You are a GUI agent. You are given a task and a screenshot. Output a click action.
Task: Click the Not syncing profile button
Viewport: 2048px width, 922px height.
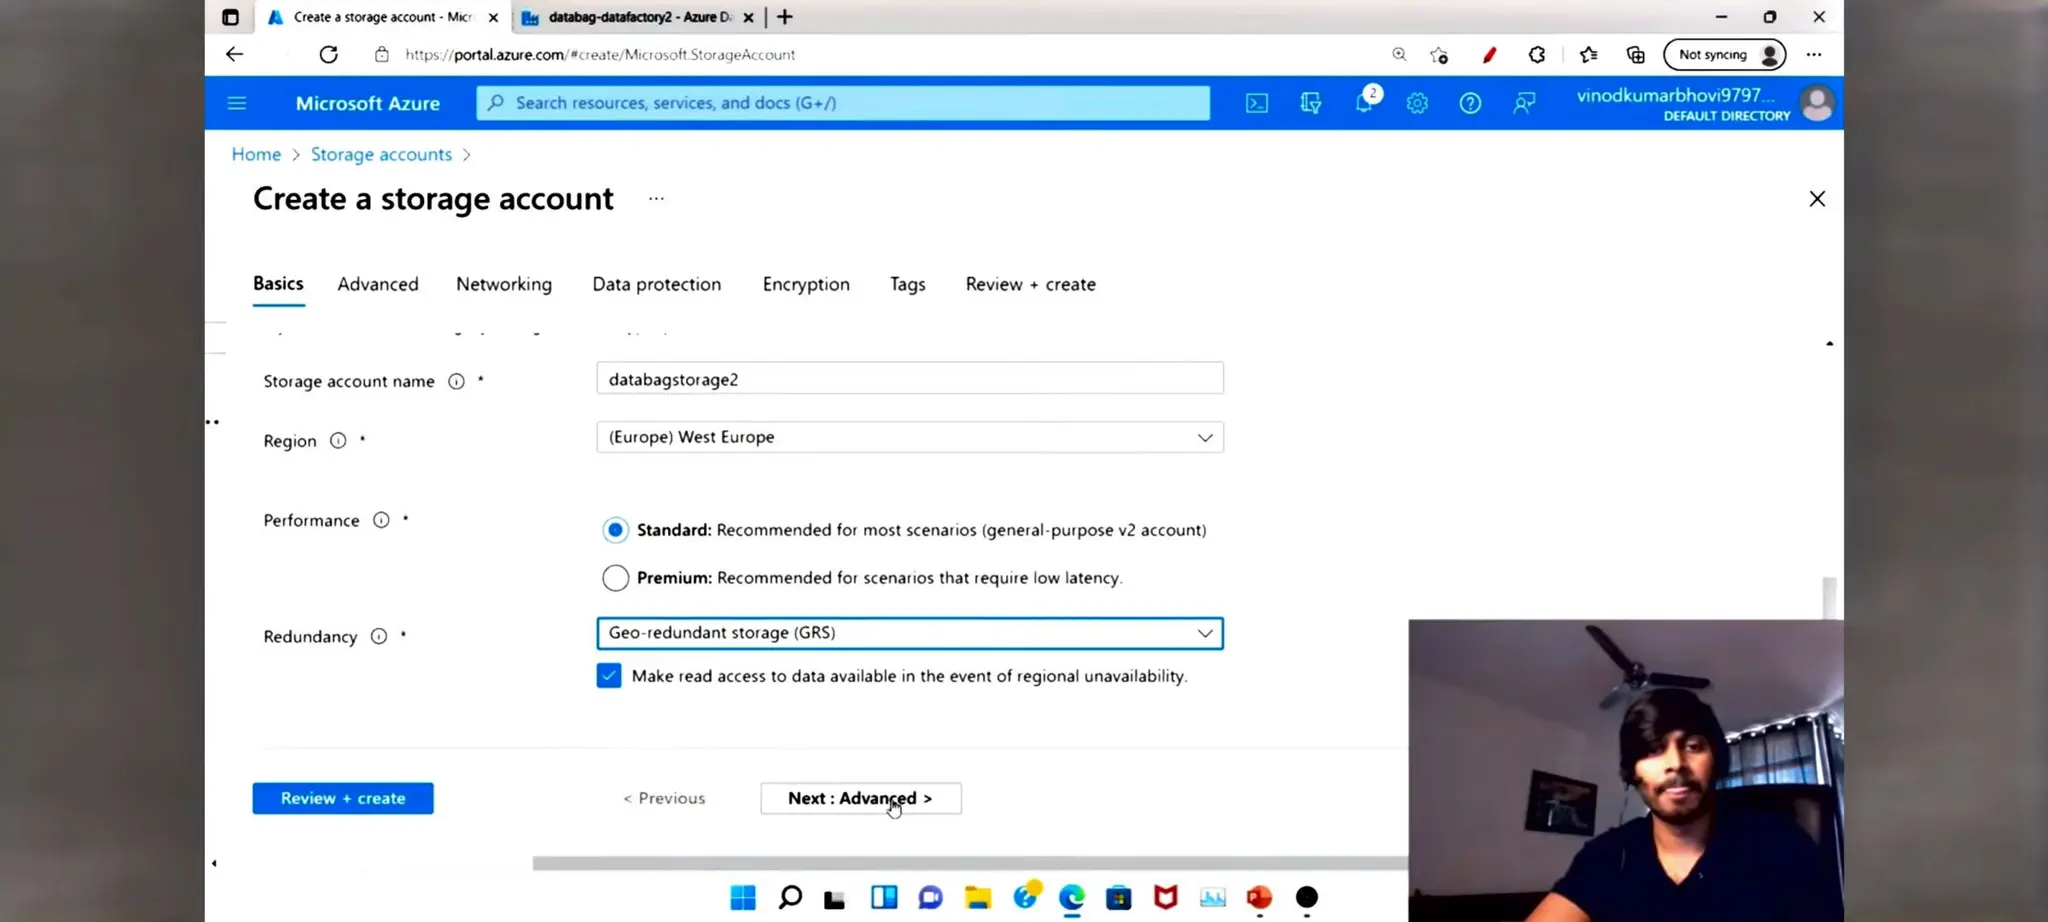point(1725,54)
